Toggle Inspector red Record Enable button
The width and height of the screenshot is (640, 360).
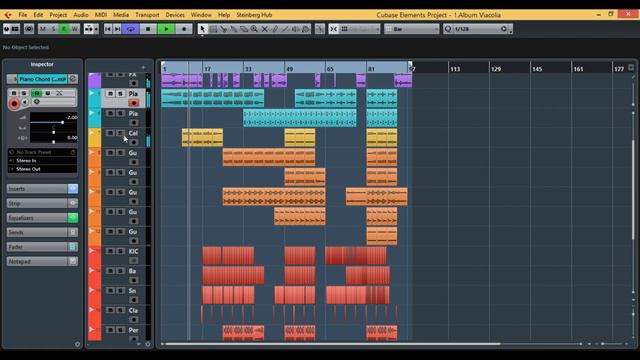point(14,104)
